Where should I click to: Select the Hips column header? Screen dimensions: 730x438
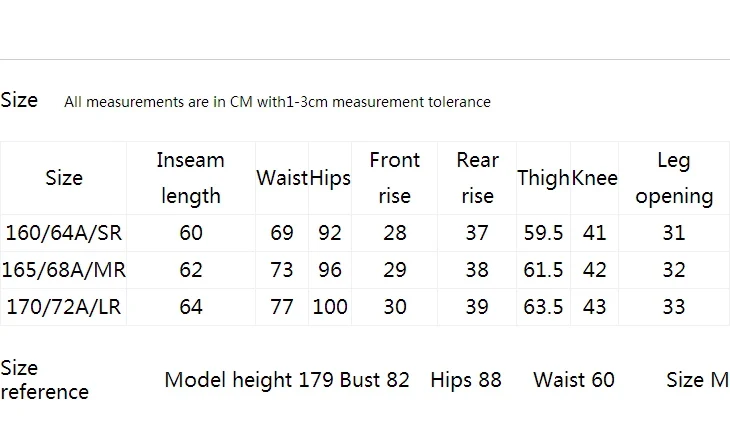330,178
